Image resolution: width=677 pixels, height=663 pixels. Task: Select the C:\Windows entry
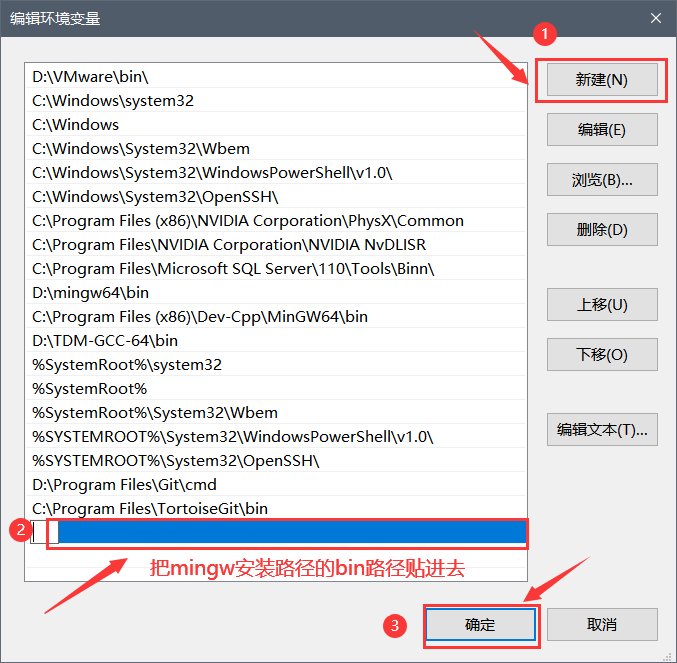click(x=276, y=125)
